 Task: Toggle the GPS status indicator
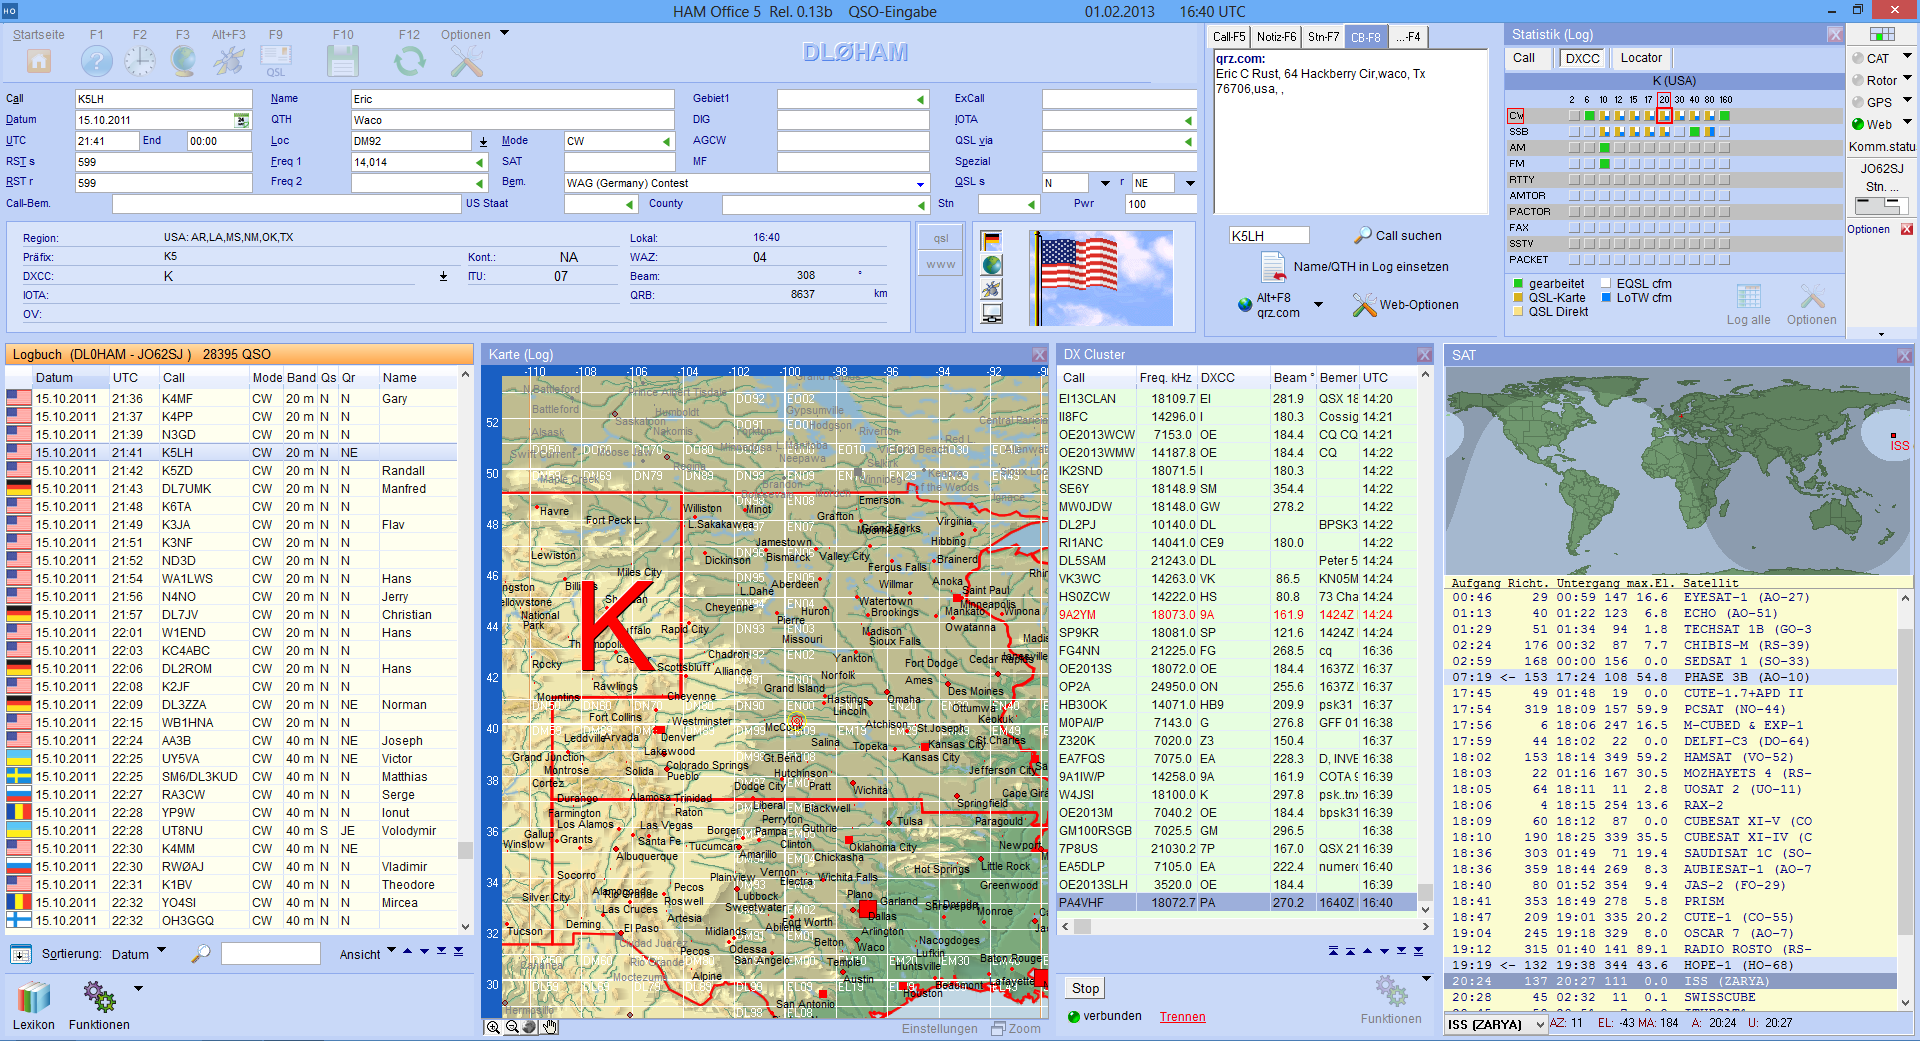click(x=1858, y=103)
